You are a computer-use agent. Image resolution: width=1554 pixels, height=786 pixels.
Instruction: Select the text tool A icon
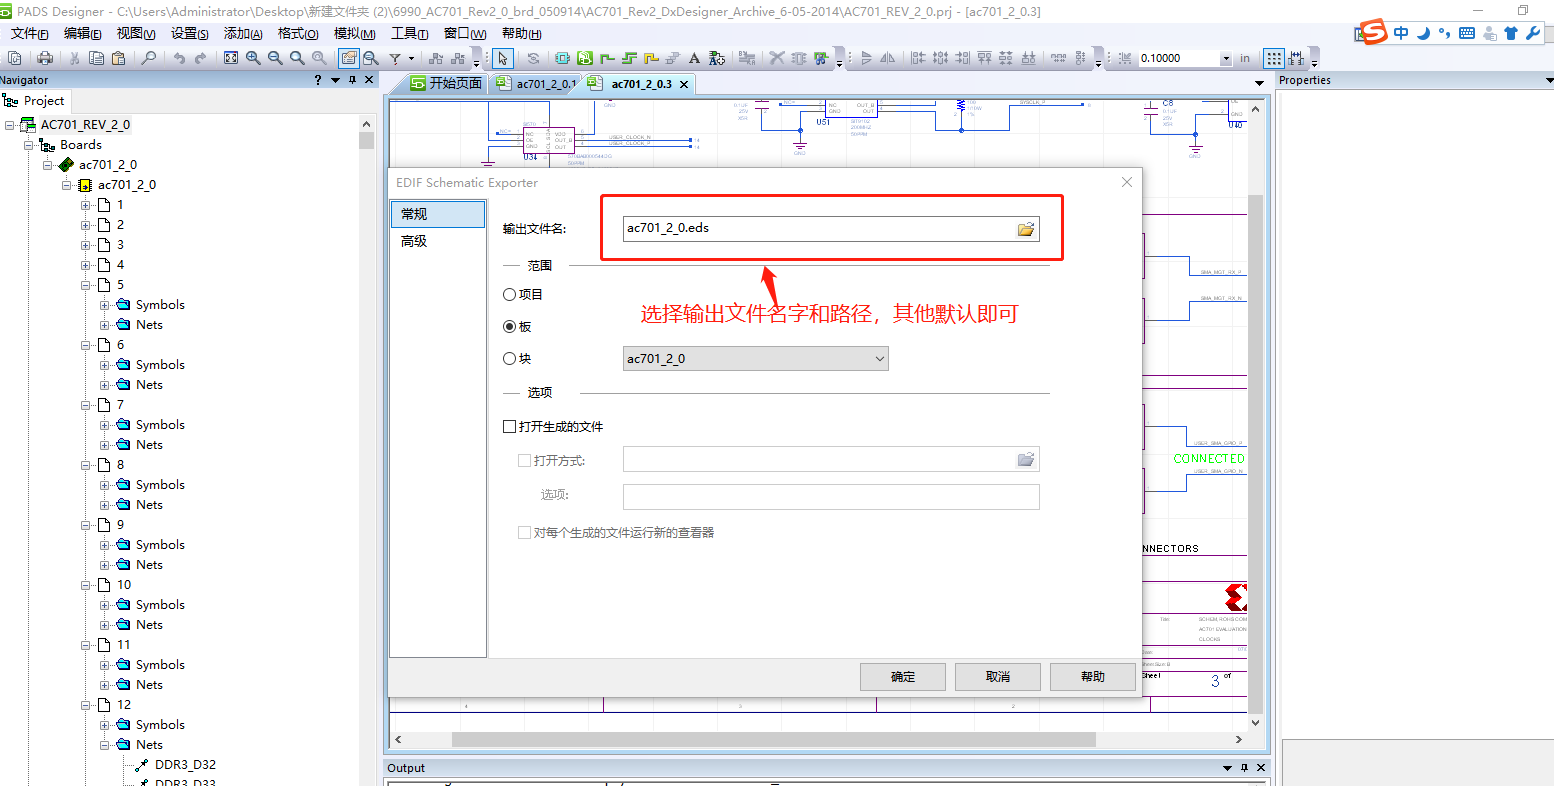693,58
